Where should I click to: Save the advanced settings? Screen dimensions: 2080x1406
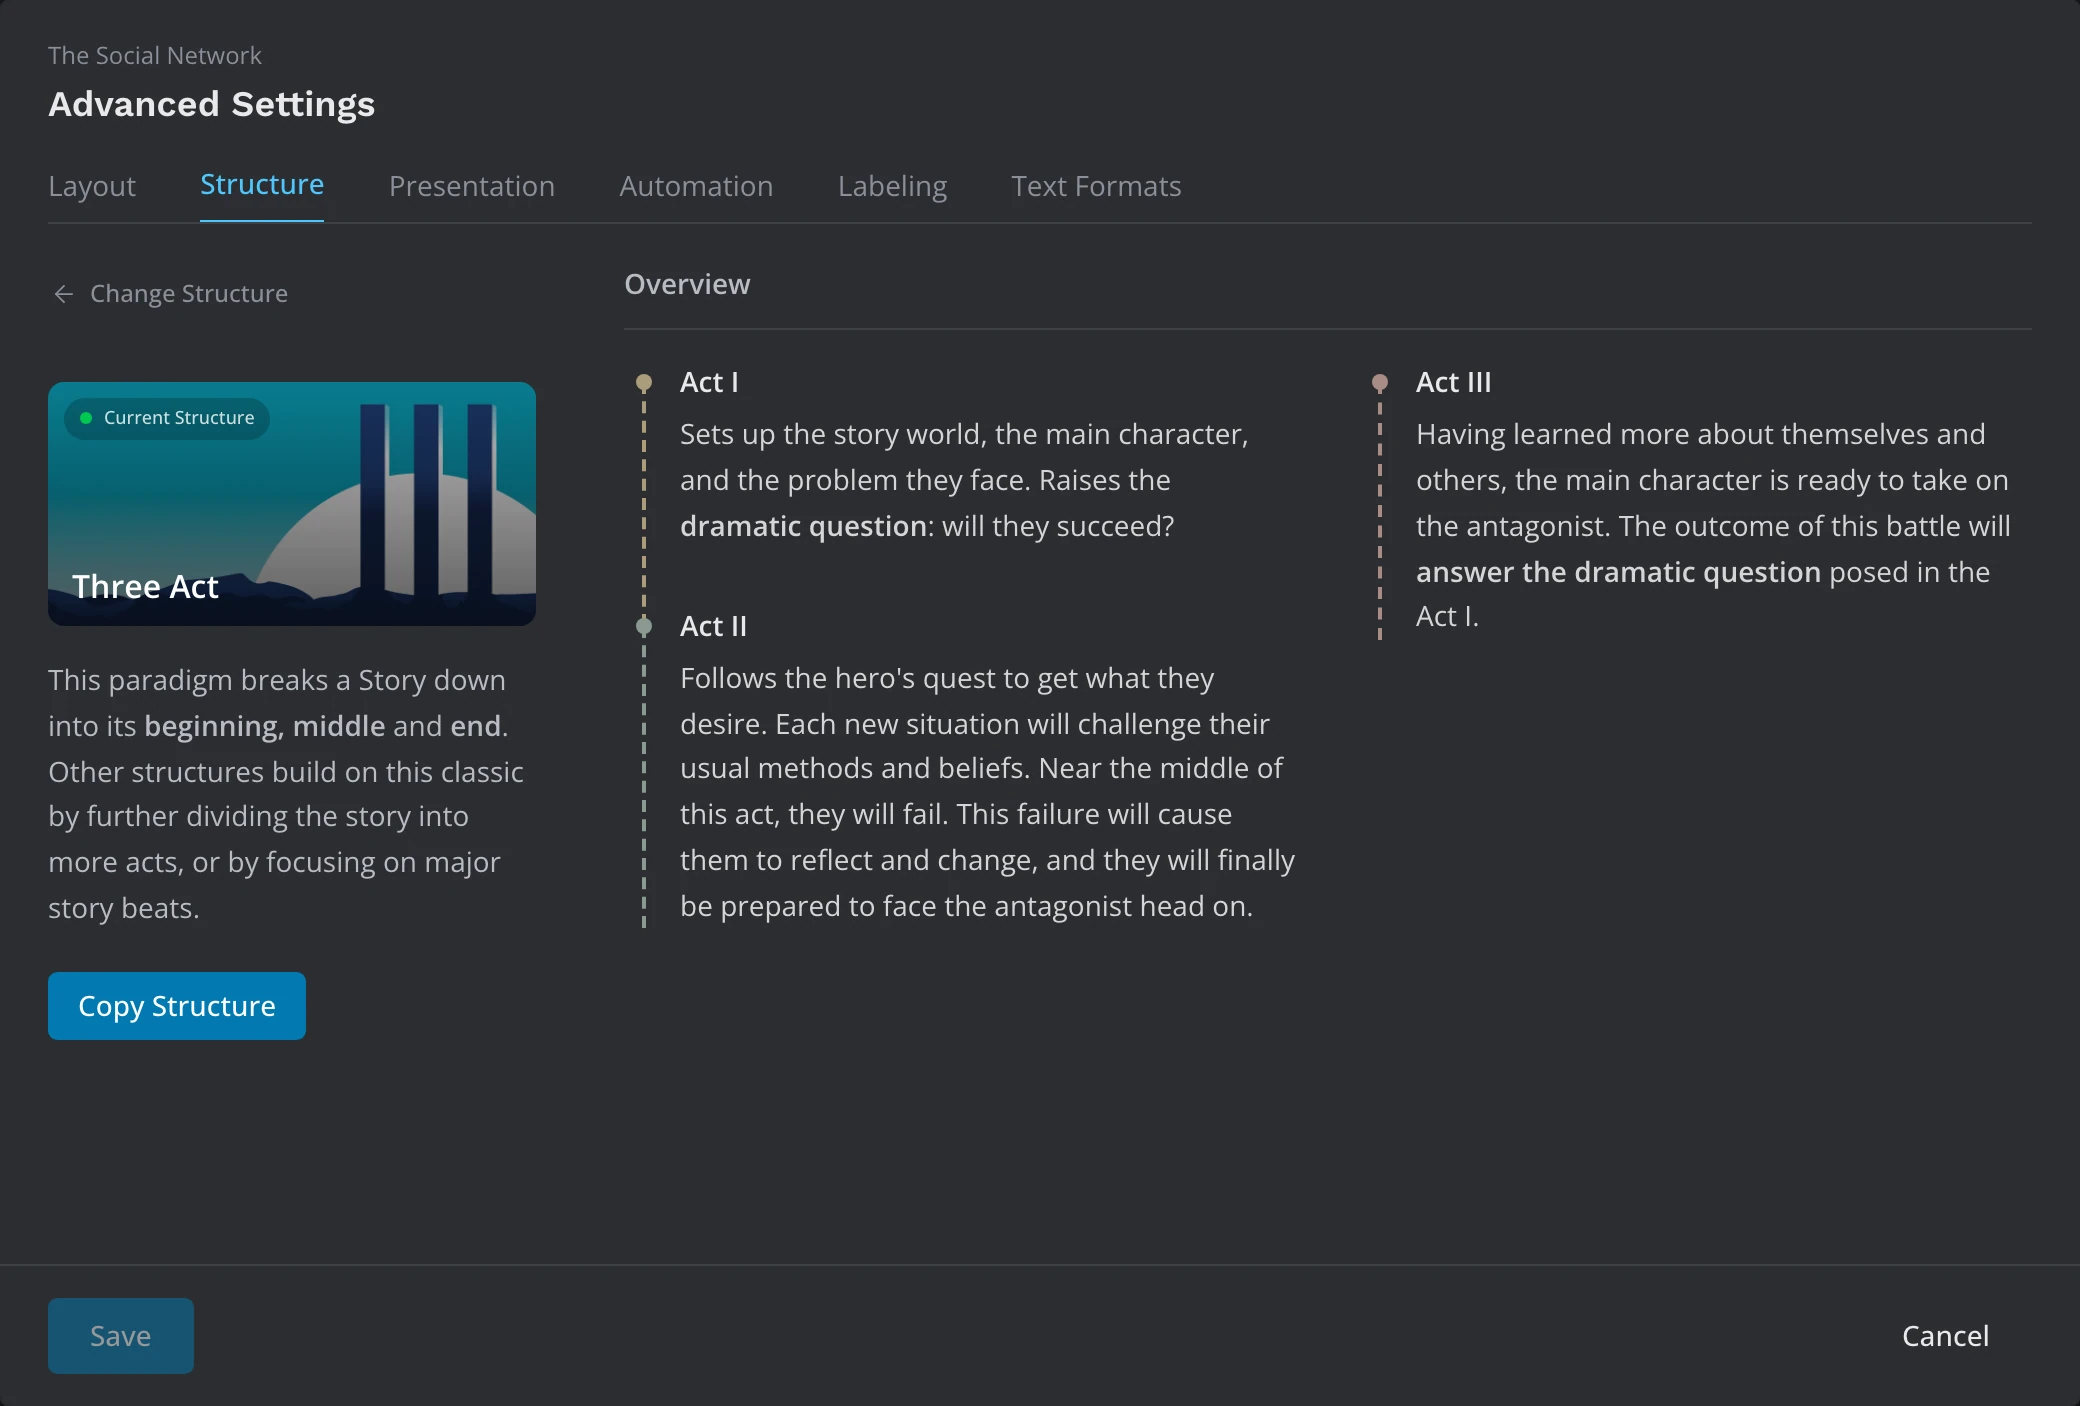click(x=121, y=1336)
